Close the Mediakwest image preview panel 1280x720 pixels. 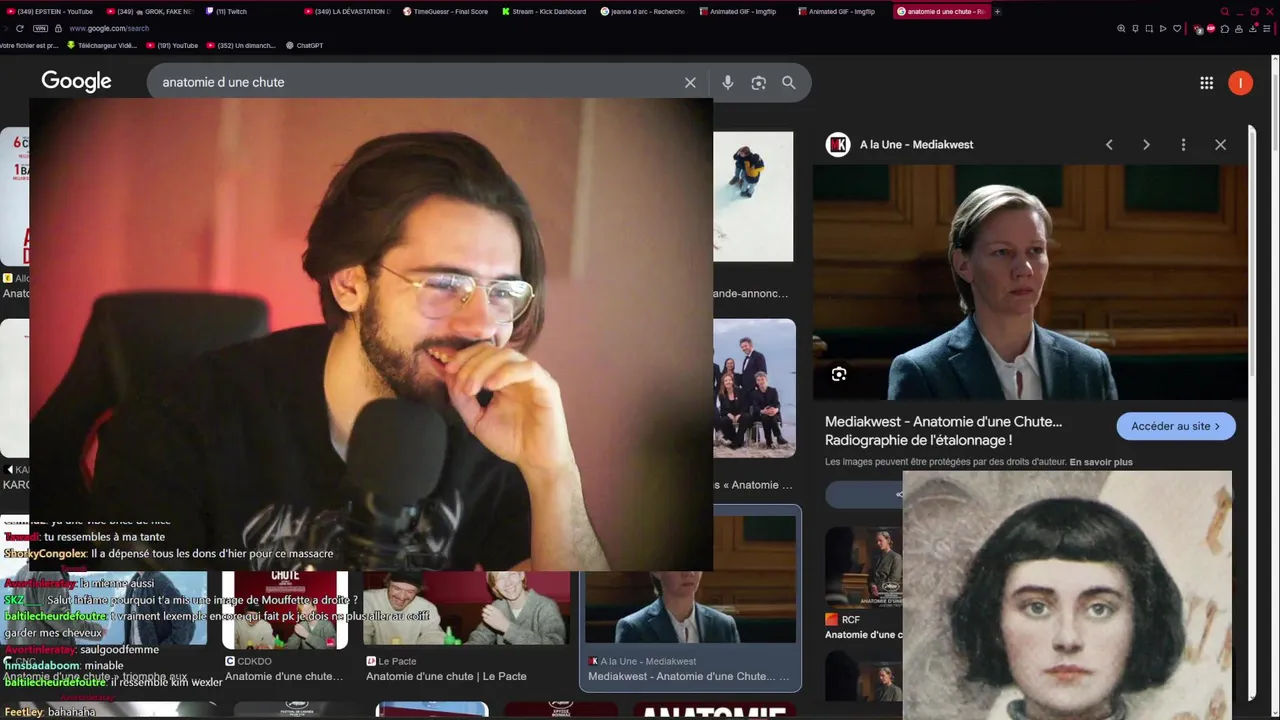(1220, 145)
